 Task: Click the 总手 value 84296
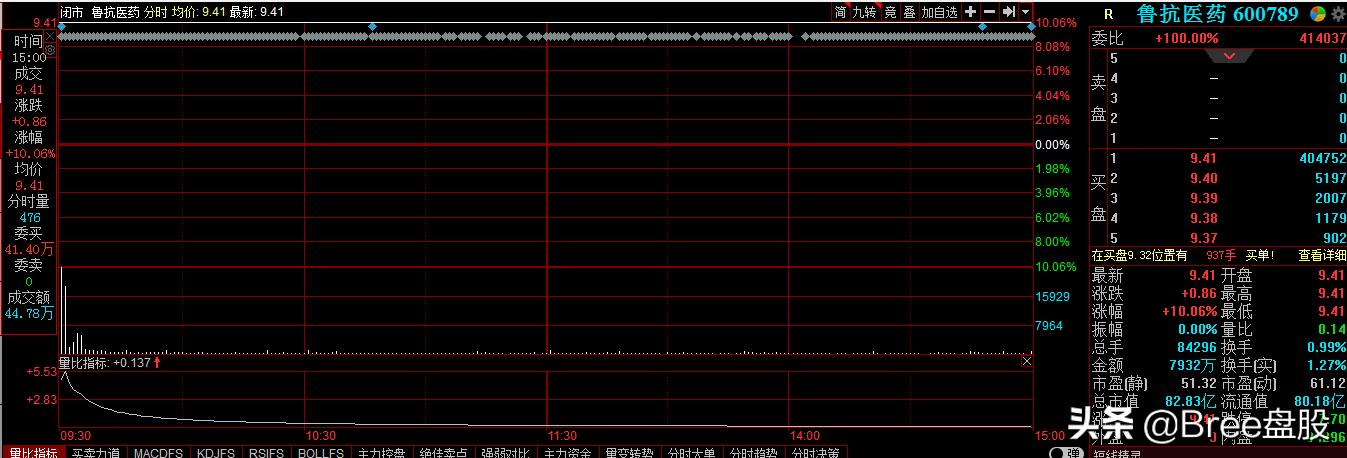tap(1195, 347)
